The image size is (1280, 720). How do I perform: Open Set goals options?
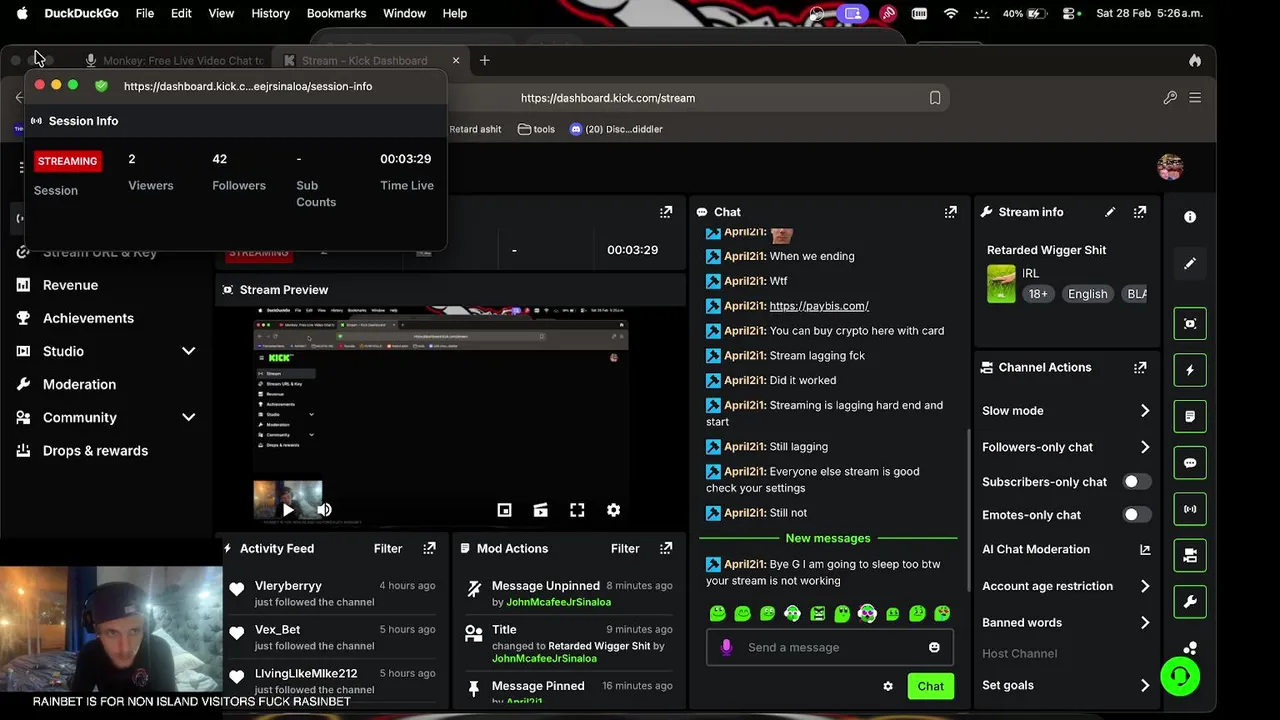pyautogui.click(x=1066, y=685)
